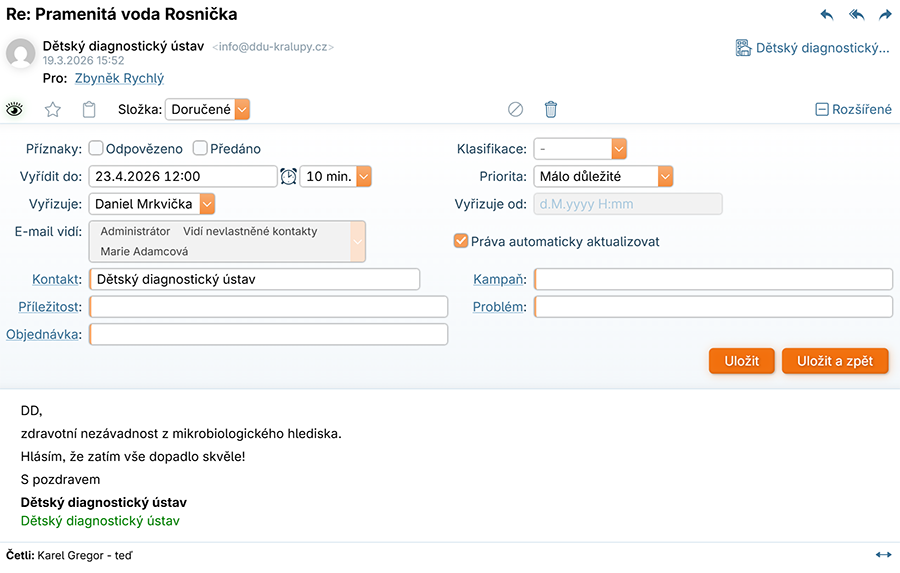Image resolution: width=900 pixels, height=573 pixels.
Task: Click the star icon to mark email
Action: coord(53,110)
